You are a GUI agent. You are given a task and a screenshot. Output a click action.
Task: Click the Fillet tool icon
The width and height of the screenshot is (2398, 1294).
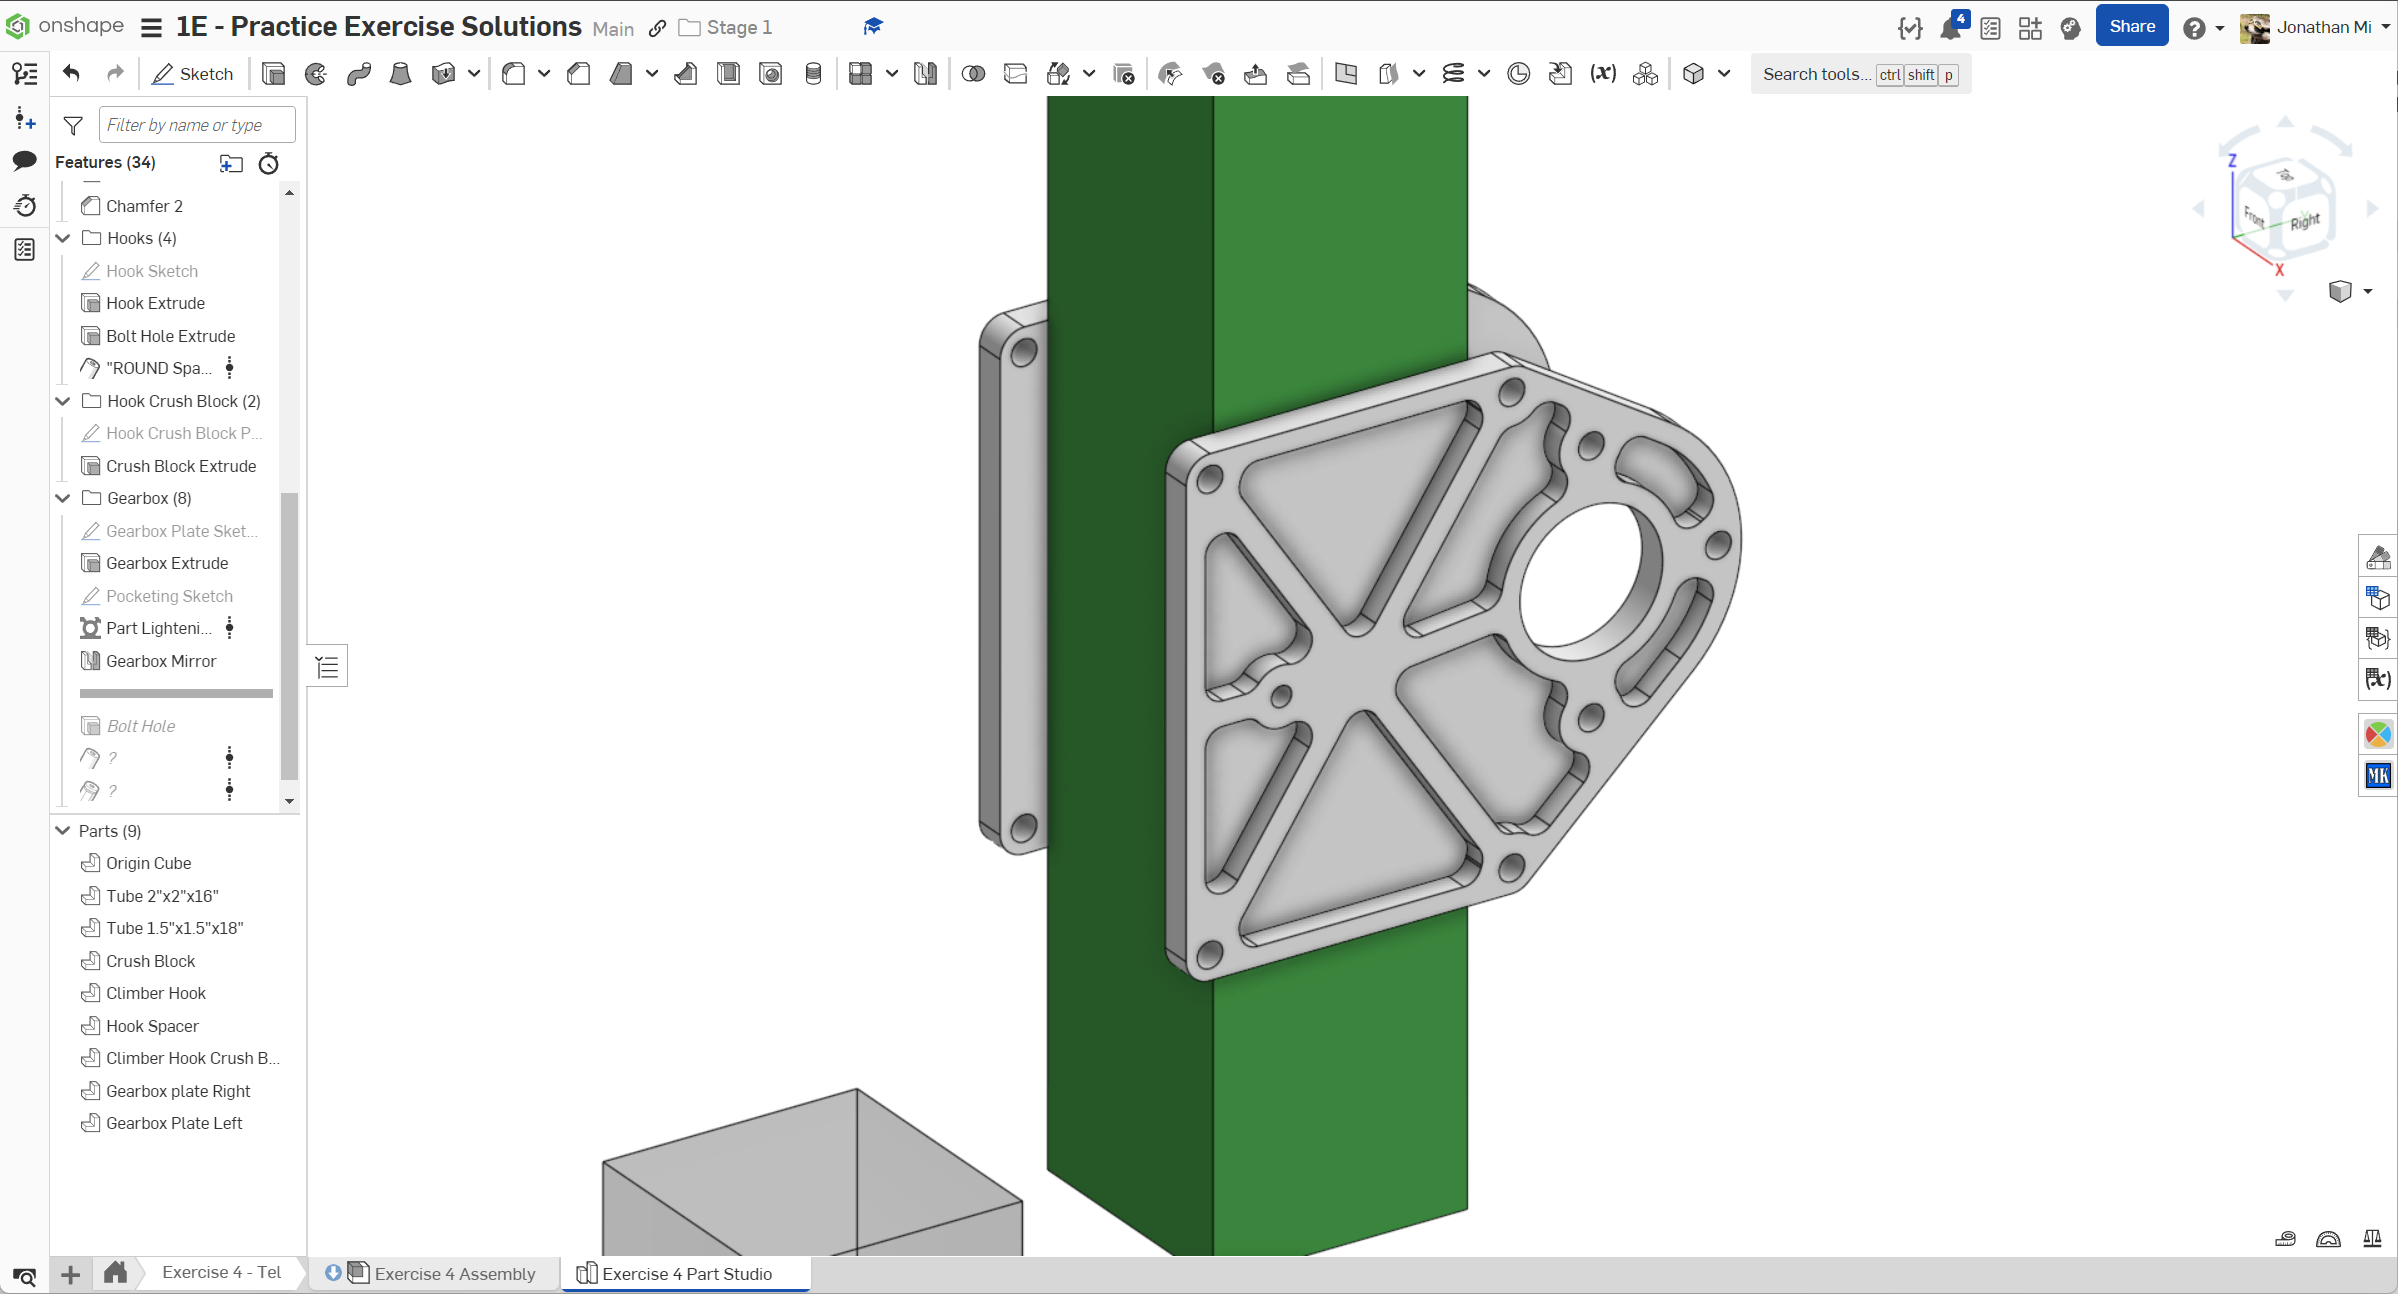click(514, 74)
